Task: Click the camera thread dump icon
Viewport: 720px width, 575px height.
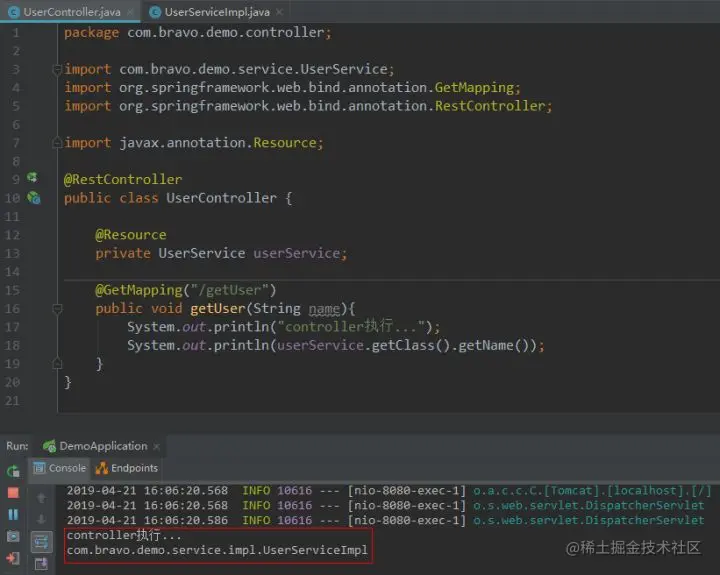Action: tap(13, 536)
